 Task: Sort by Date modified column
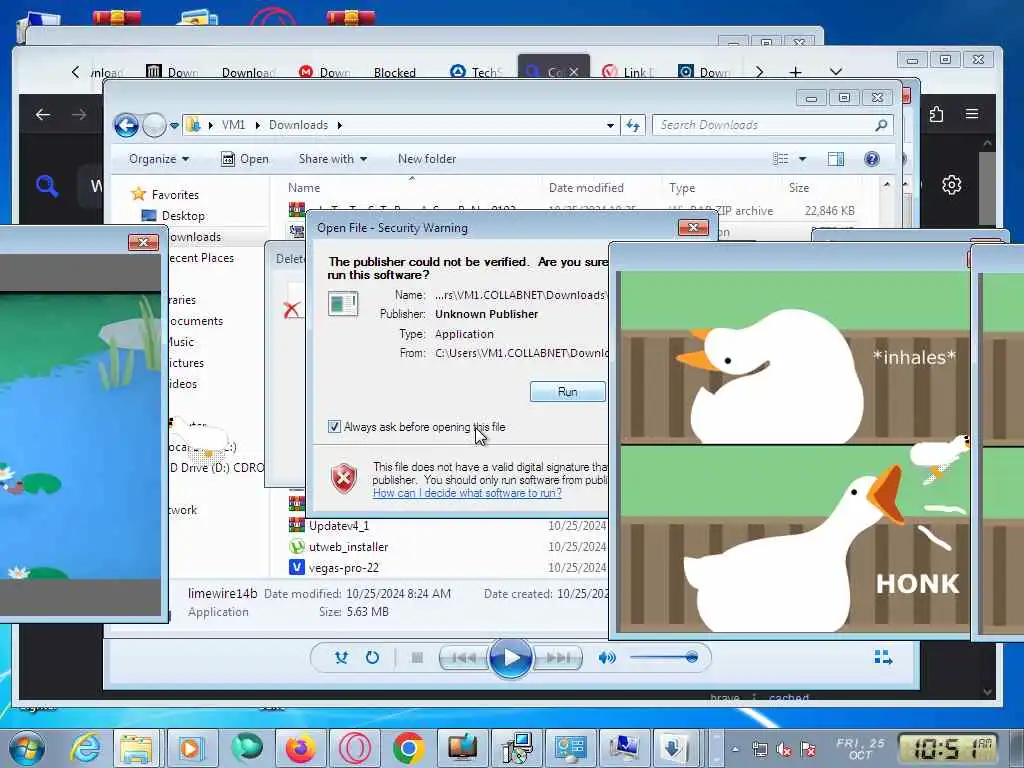click(x=586, y=187)
